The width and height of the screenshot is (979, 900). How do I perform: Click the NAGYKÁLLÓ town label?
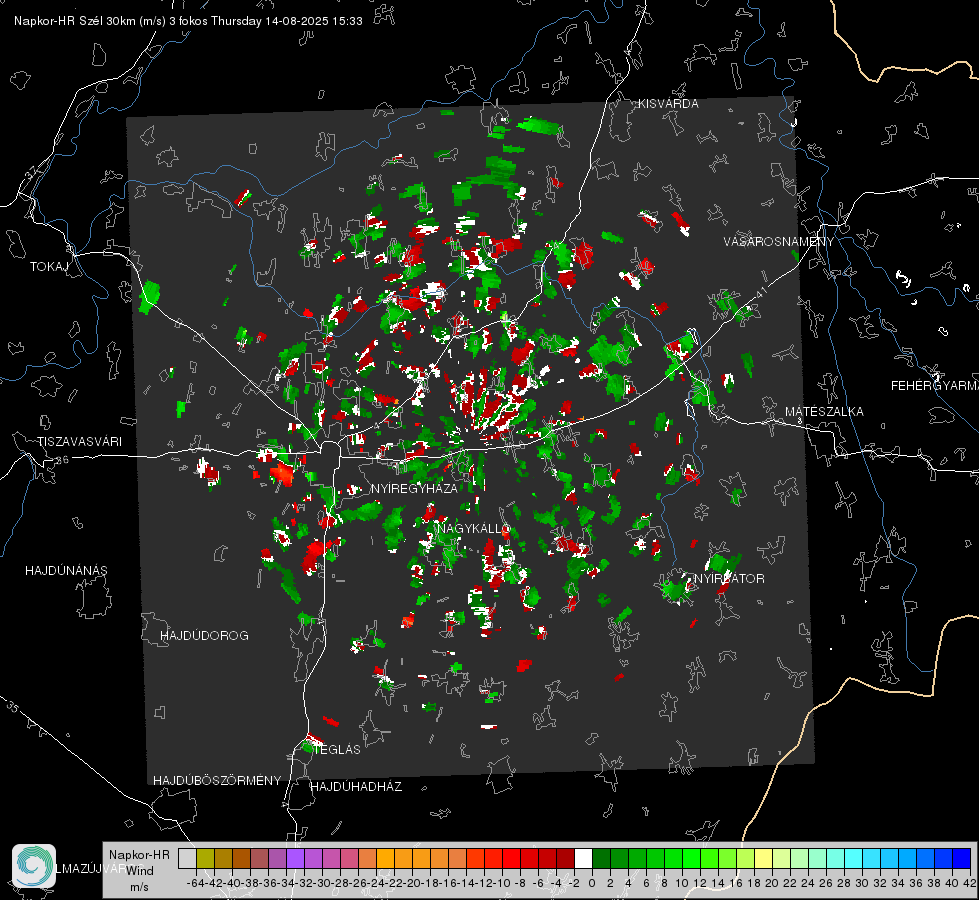474,528
